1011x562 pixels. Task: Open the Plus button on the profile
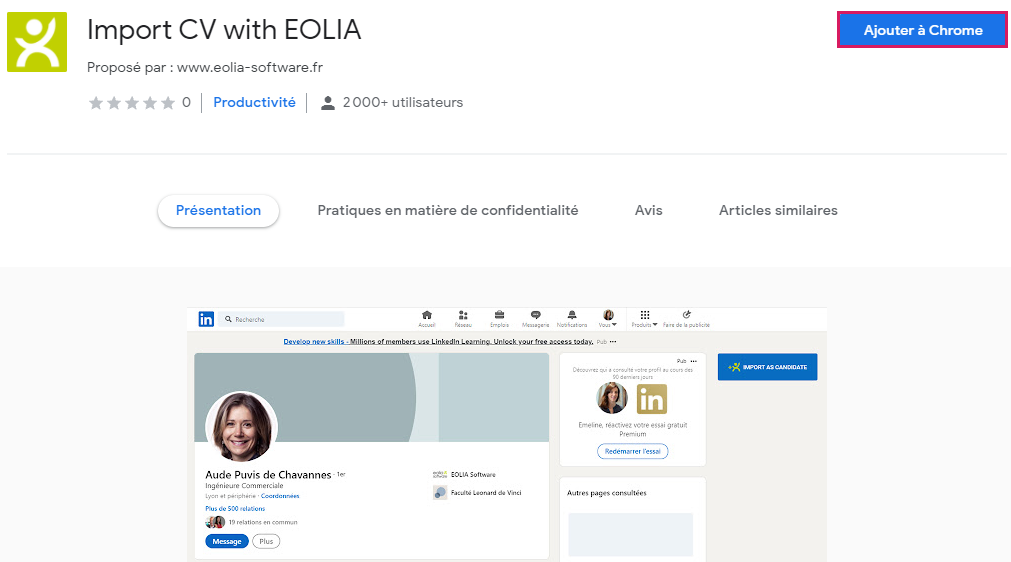pos(266,541)
